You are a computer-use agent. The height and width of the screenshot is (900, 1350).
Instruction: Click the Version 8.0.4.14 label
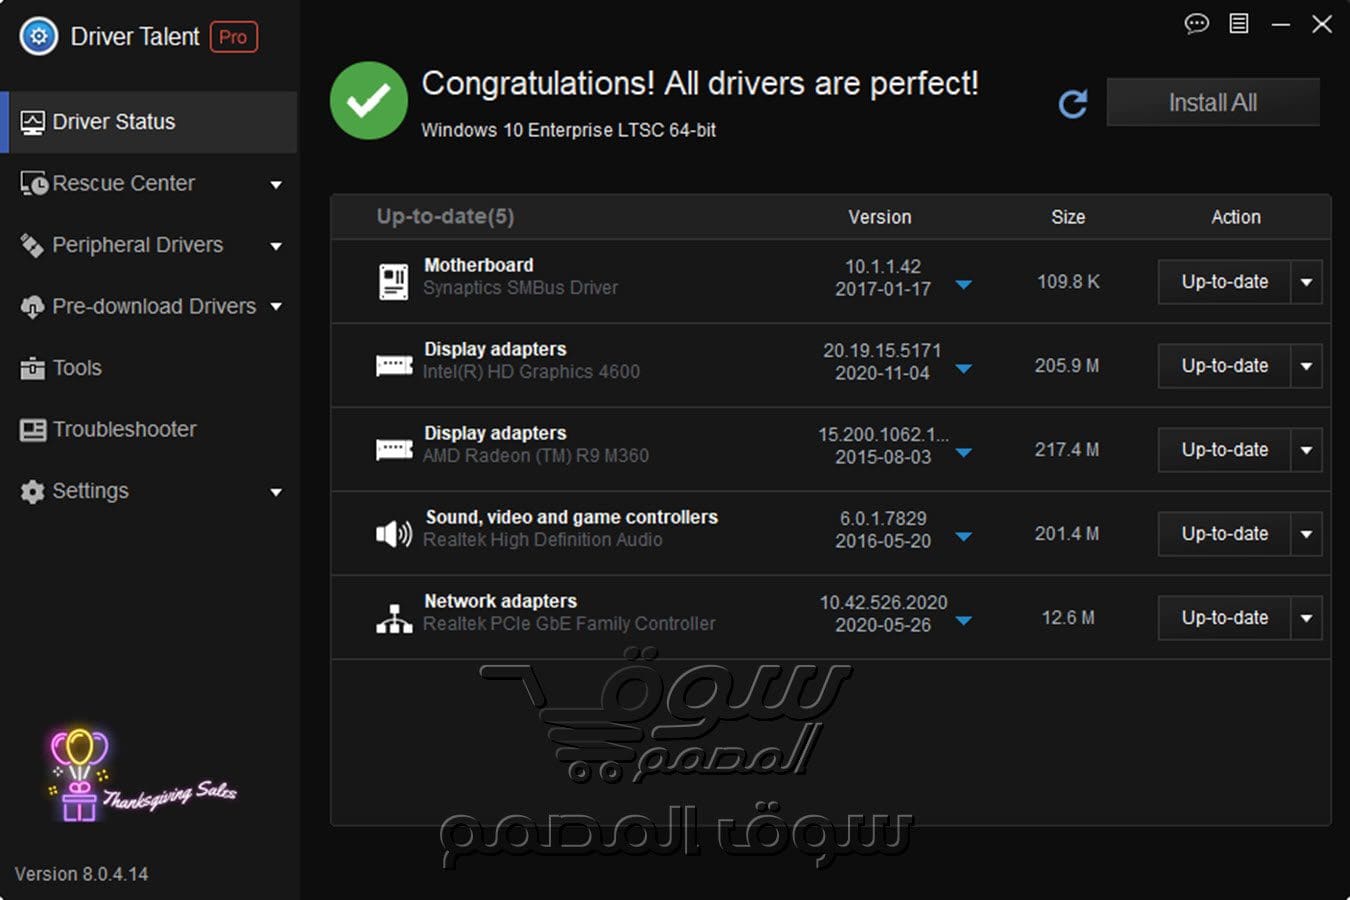[x=81, y=874]
